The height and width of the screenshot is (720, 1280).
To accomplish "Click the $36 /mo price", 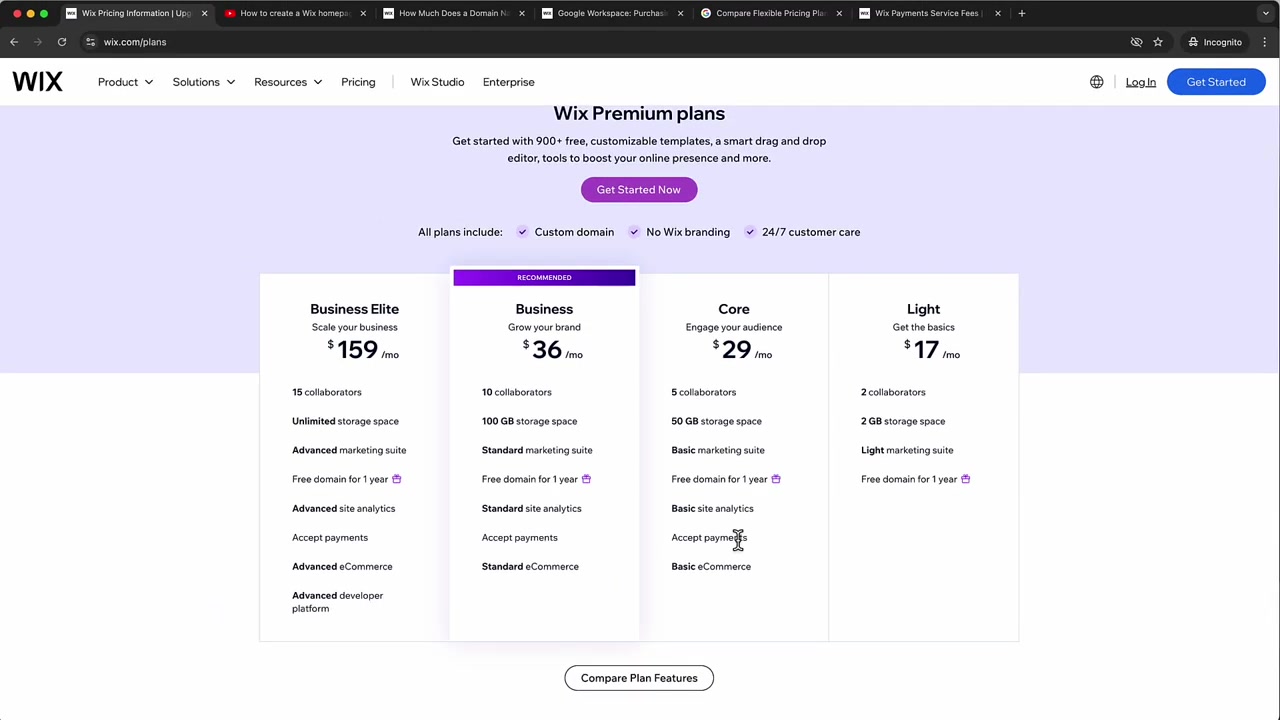I will pyautogui.click(x=552, y=349).
